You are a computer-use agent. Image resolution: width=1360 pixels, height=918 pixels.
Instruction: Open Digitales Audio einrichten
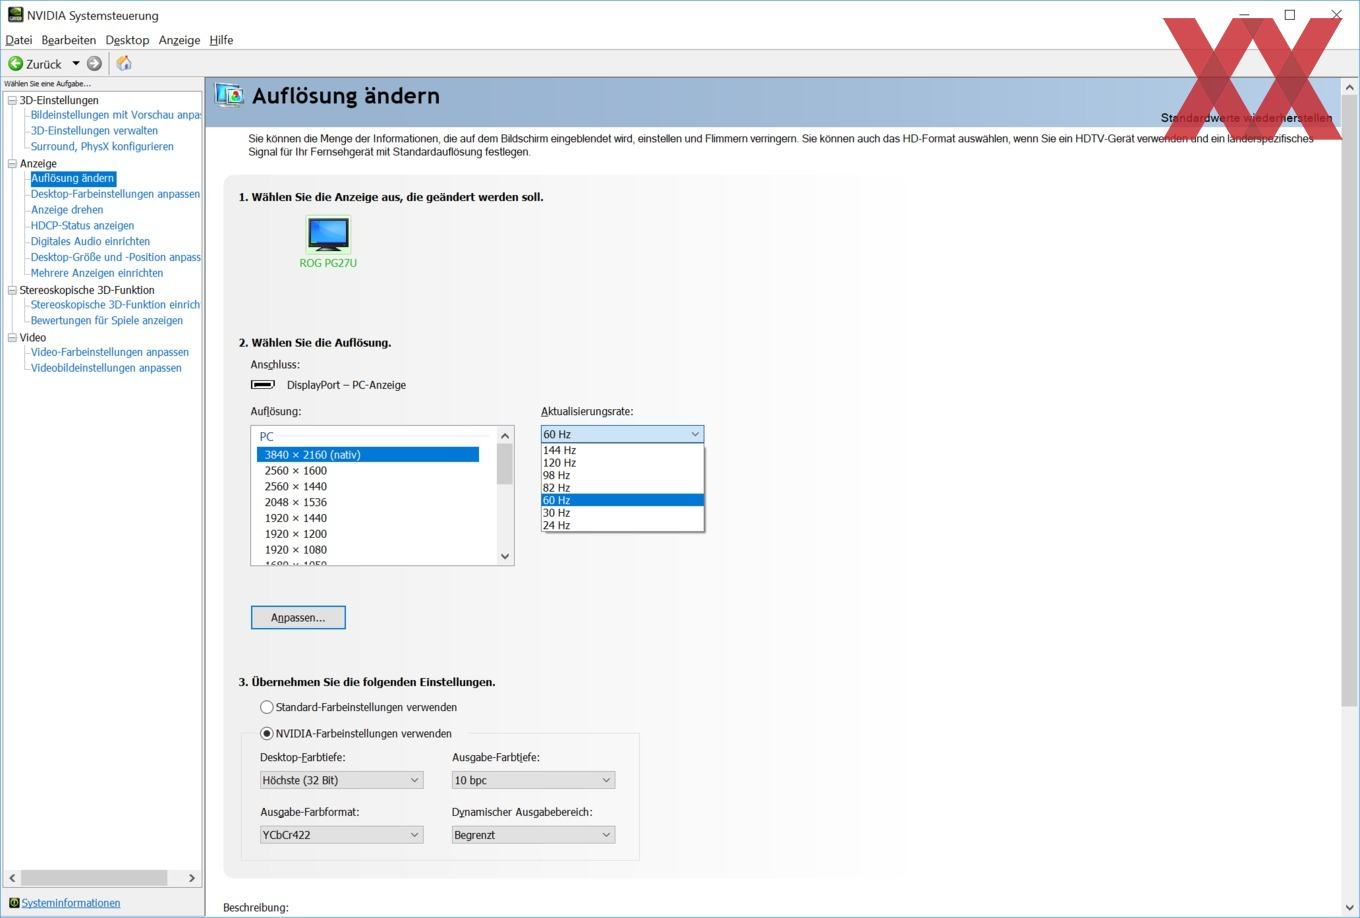(x=90, y=241)
